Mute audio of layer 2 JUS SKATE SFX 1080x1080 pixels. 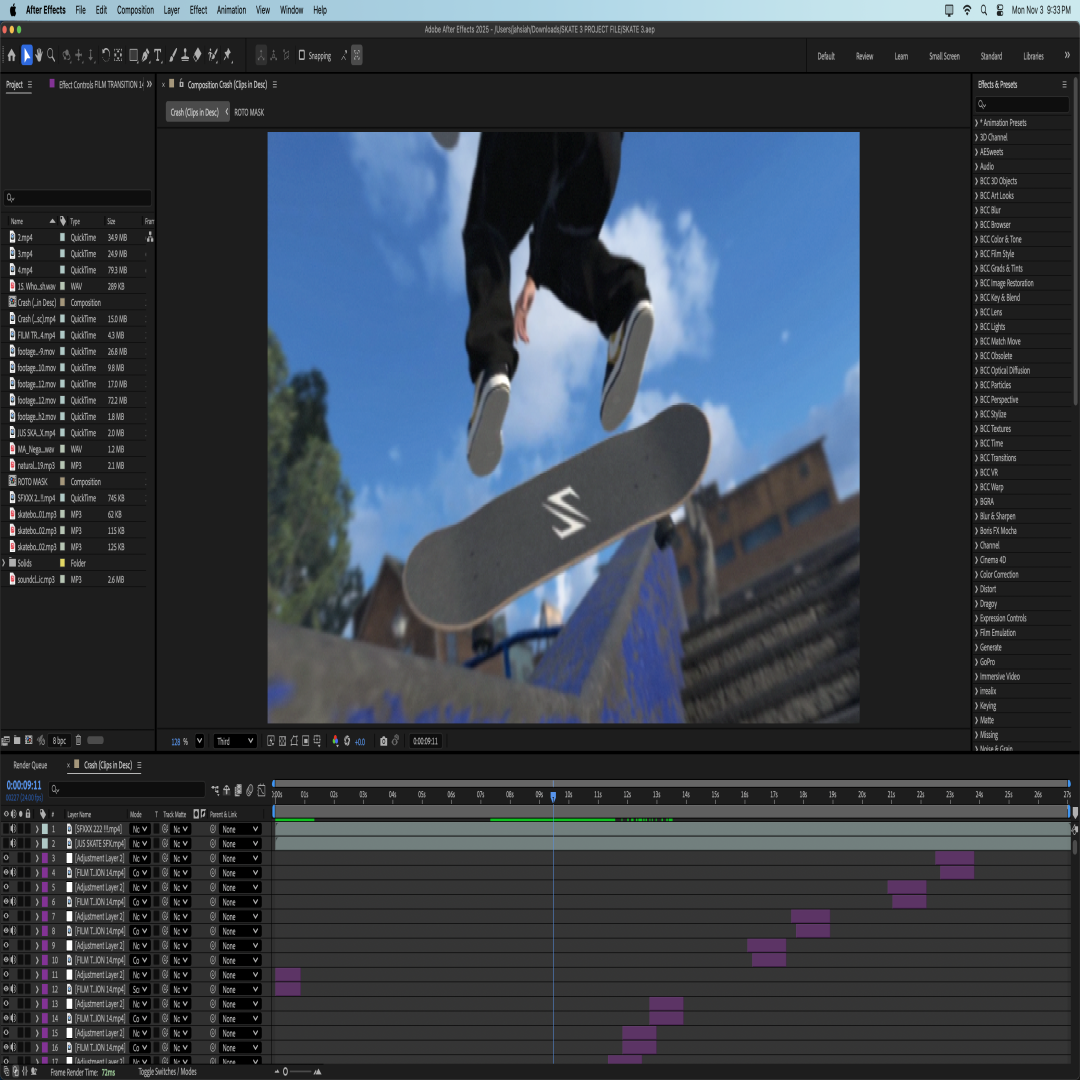pos(13,844)
